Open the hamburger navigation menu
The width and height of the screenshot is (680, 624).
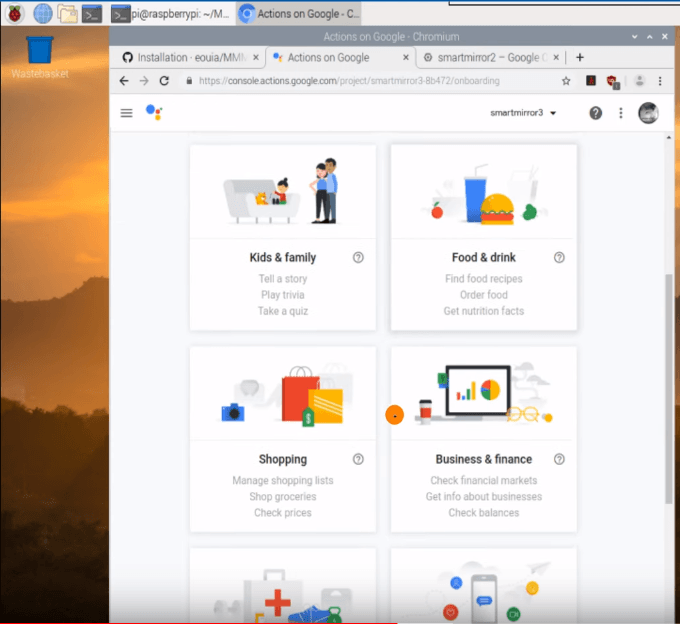click(126, 113)
